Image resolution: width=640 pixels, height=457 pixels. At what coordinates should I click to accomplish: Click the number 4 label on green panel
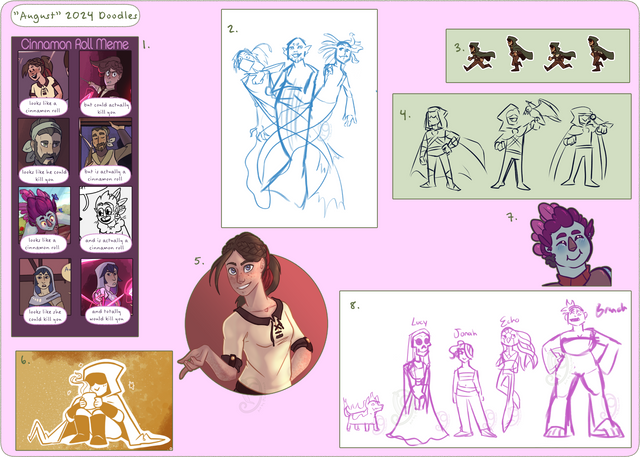coord(405,115)
